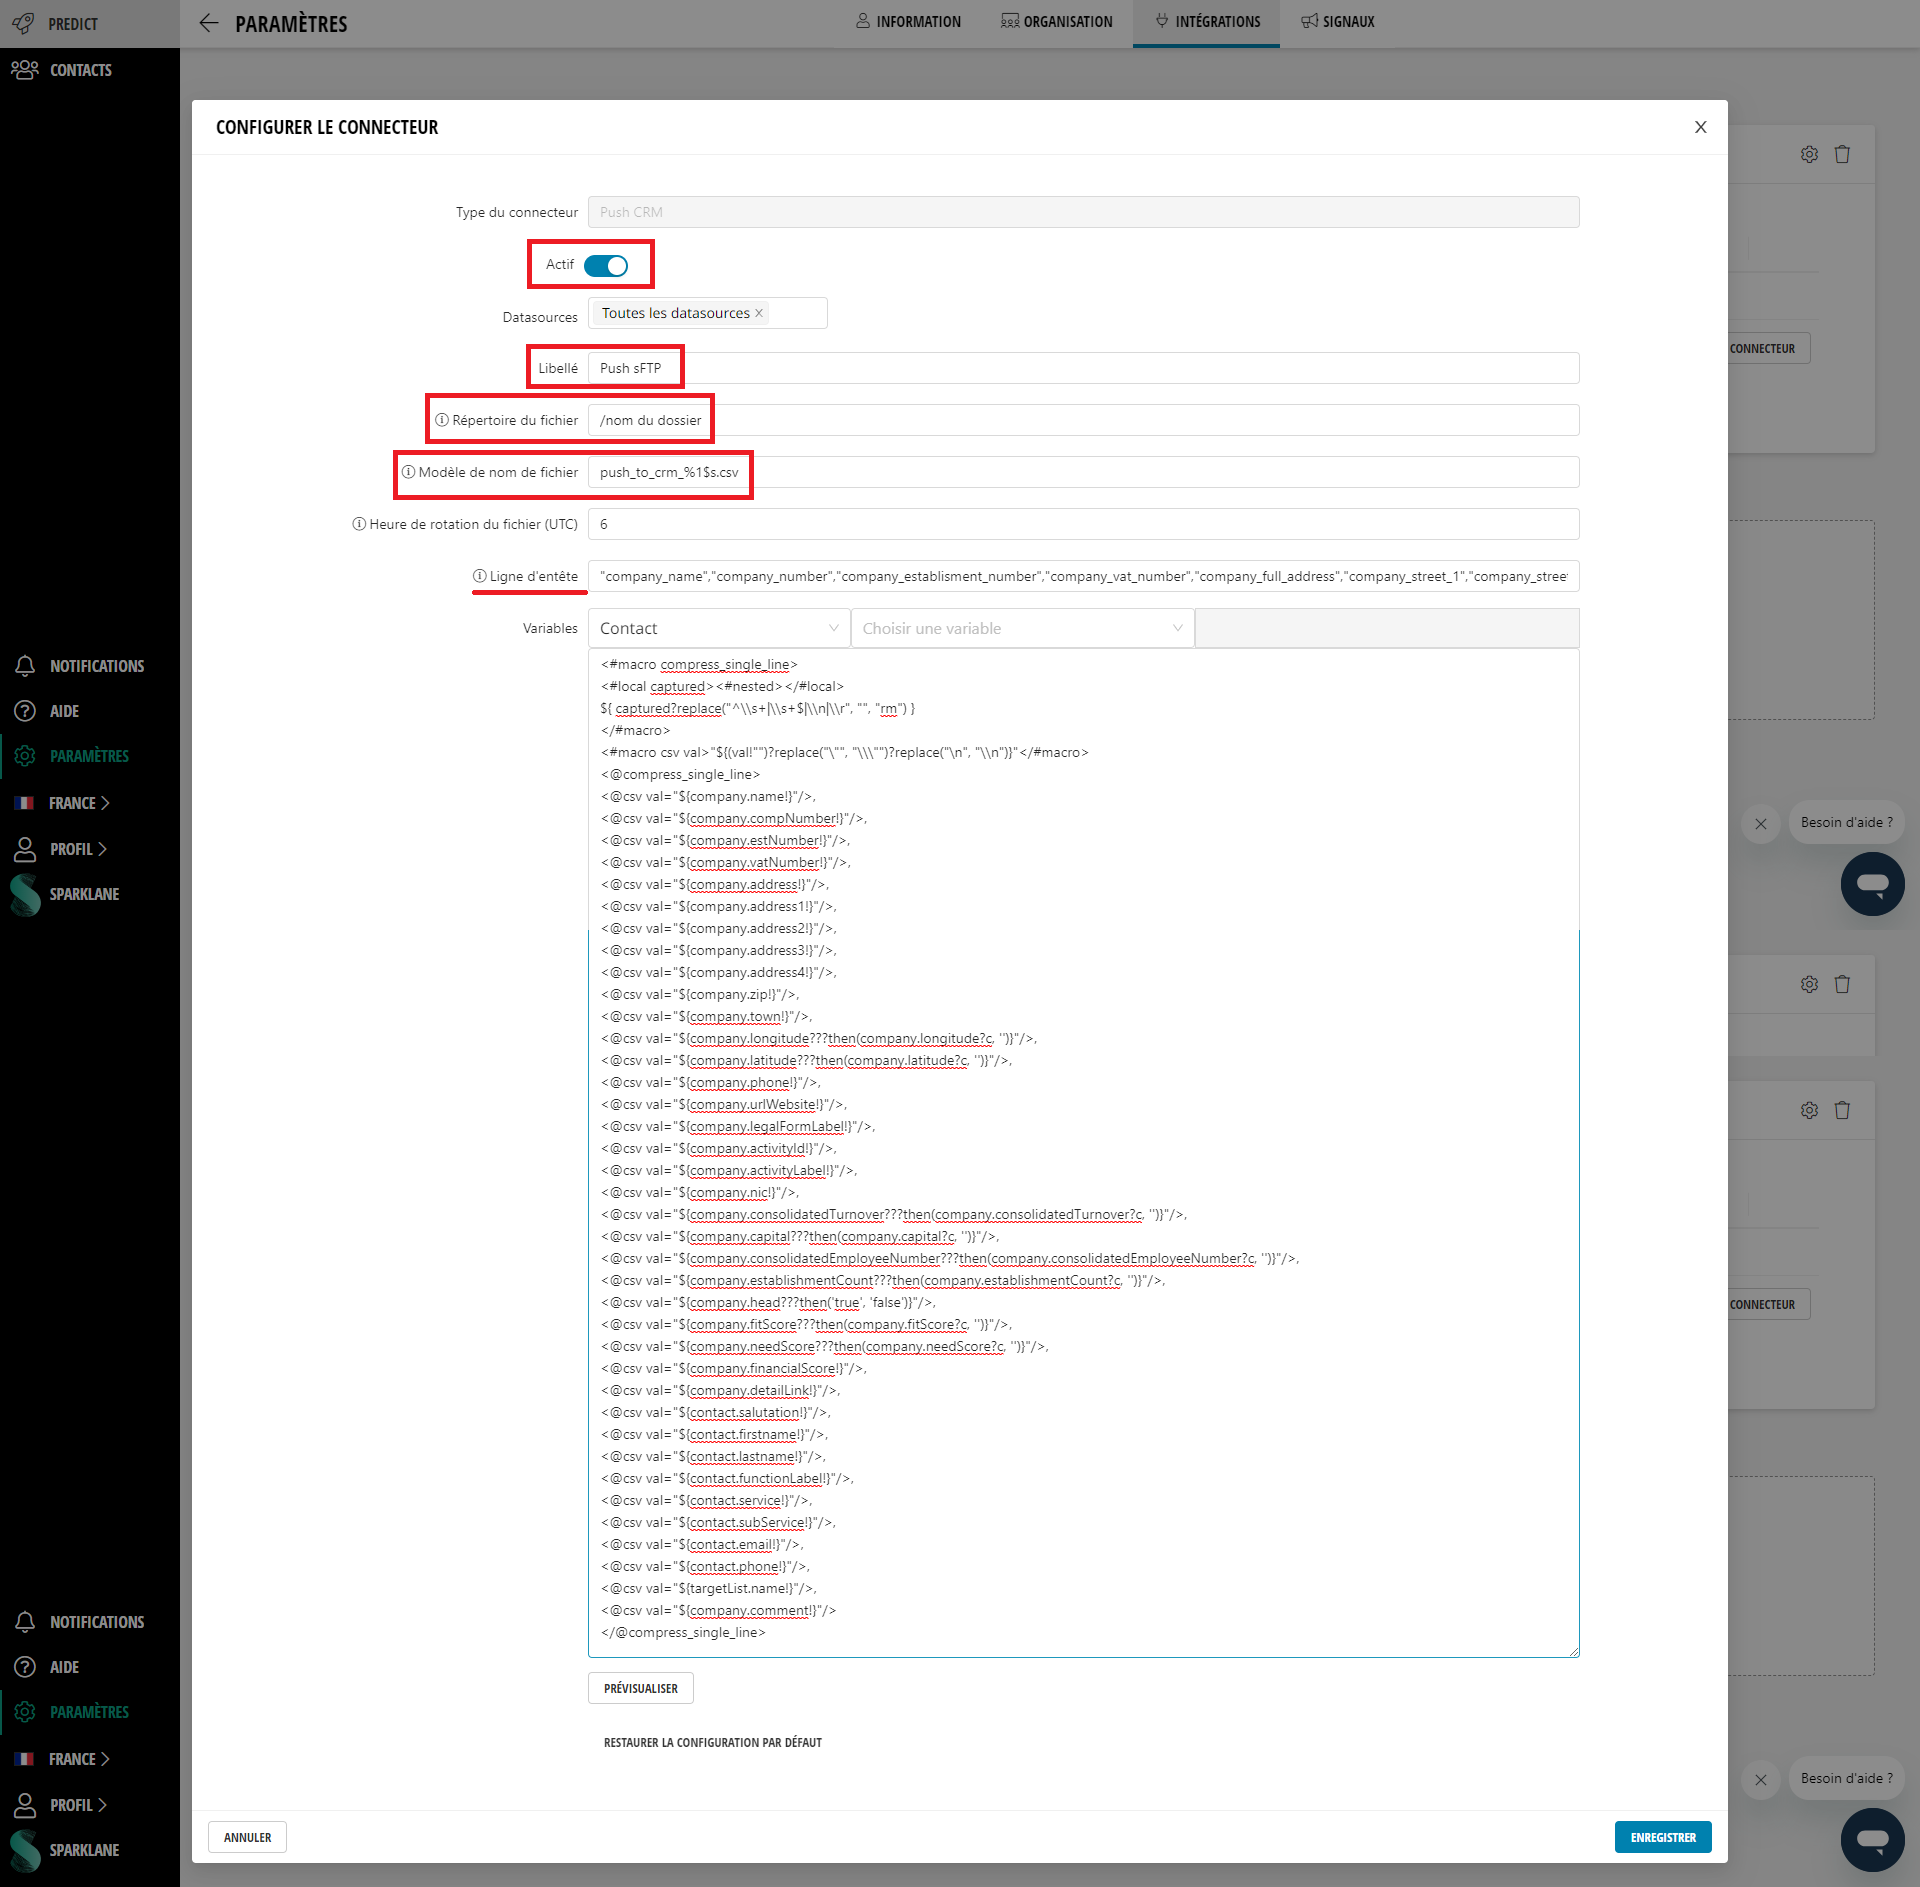This screenshot has height=1887, width=1920.
Task: Click the Annuler button
Action: tap(247, 1837)
